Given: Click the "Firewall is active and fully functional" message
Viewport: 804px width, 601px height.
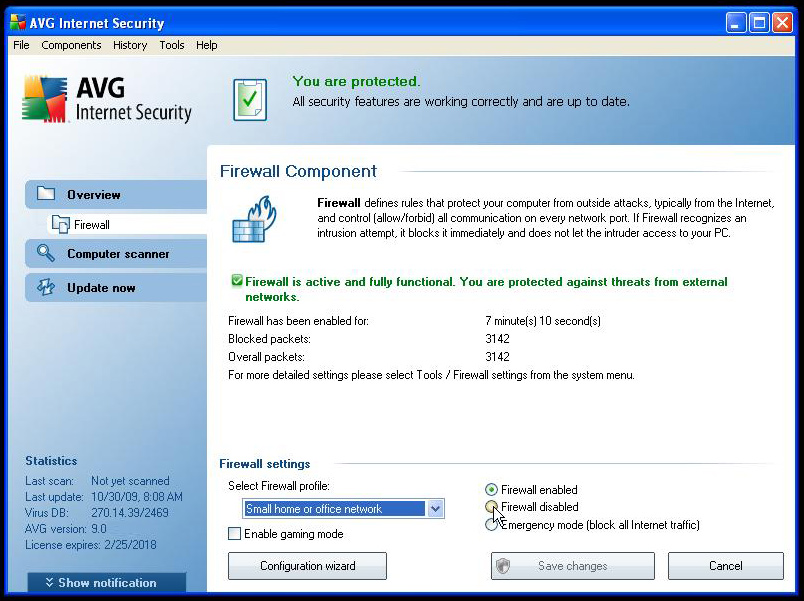Looking at the screenshot, I should pos(486,289).
